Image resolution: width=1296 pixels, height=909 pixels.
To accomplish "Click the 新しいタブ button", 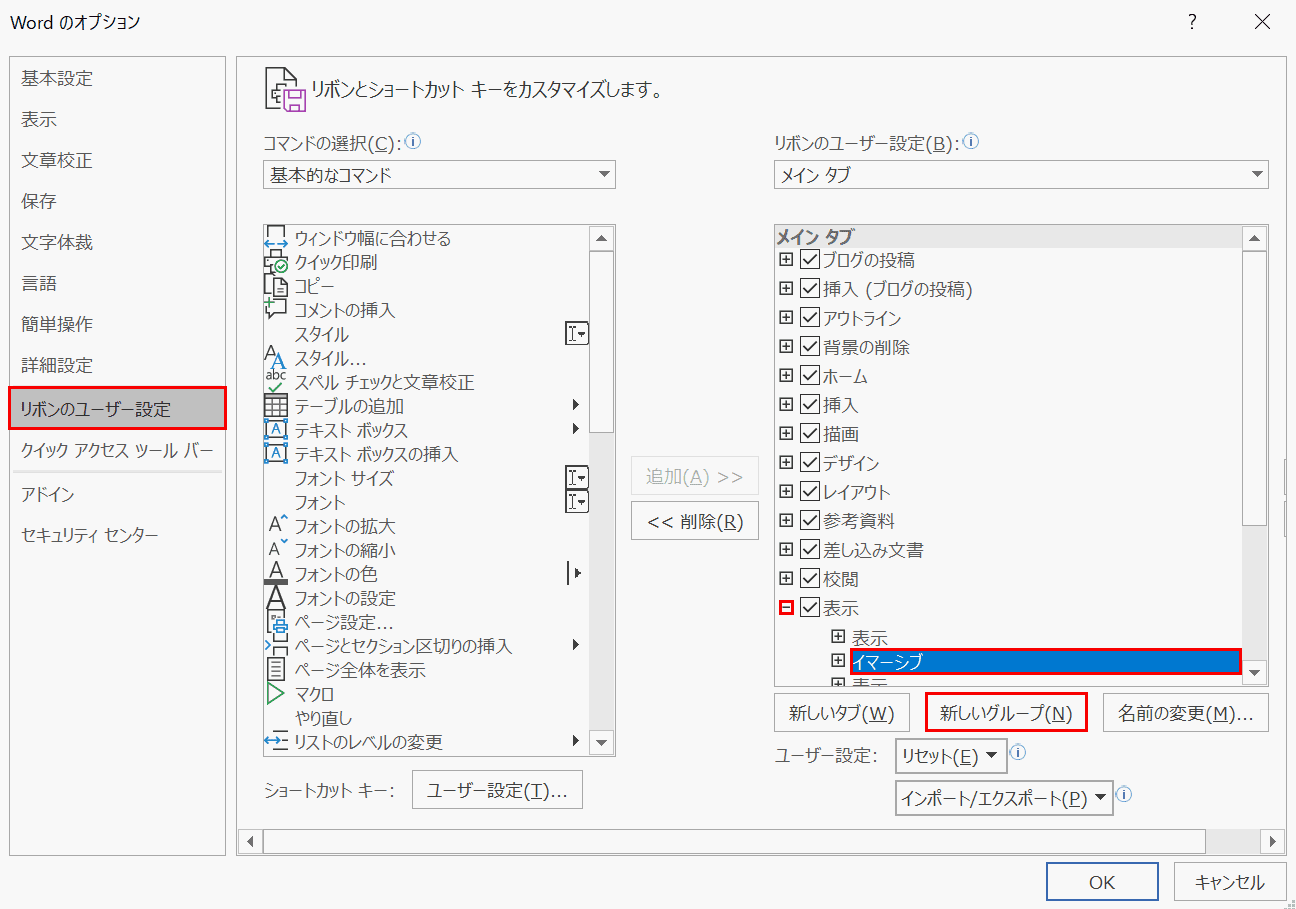I will click(x=841, y=713).
